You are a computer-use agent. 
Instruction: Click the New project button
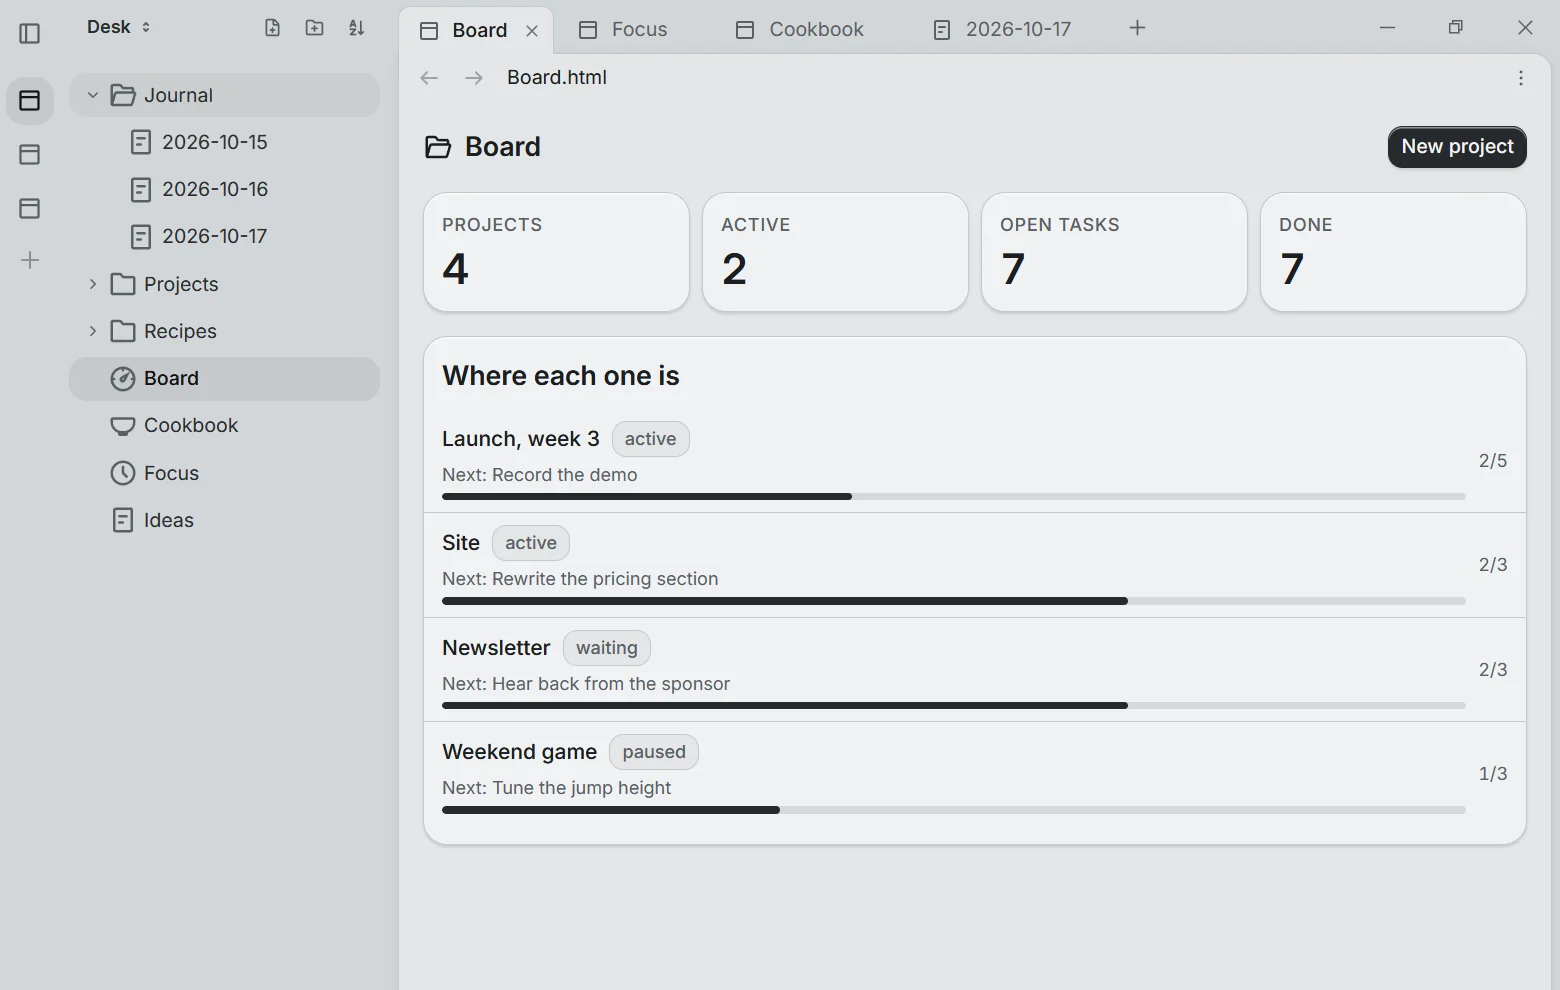pos(1457,147)
